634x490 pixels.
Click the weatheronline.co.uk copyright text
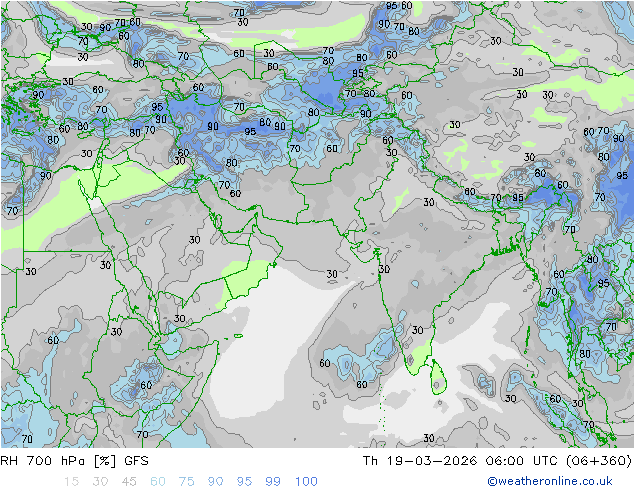[549, 481]
